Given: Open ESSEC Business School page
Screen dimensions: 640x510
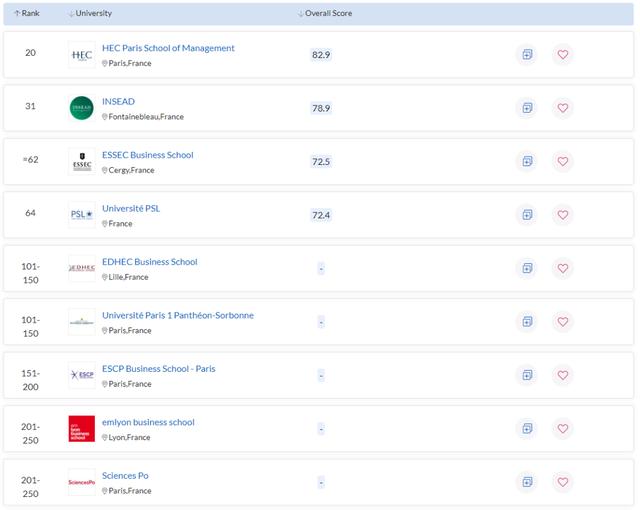Looking at the screenshot, I should (148, 155).
